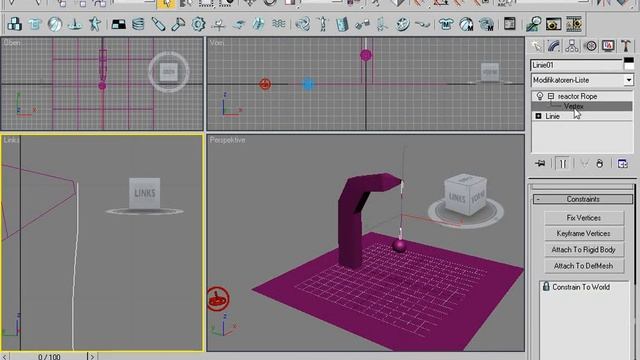Switch to the Modify command panel tab
The image size is (640, 360).
pos(554,46)
